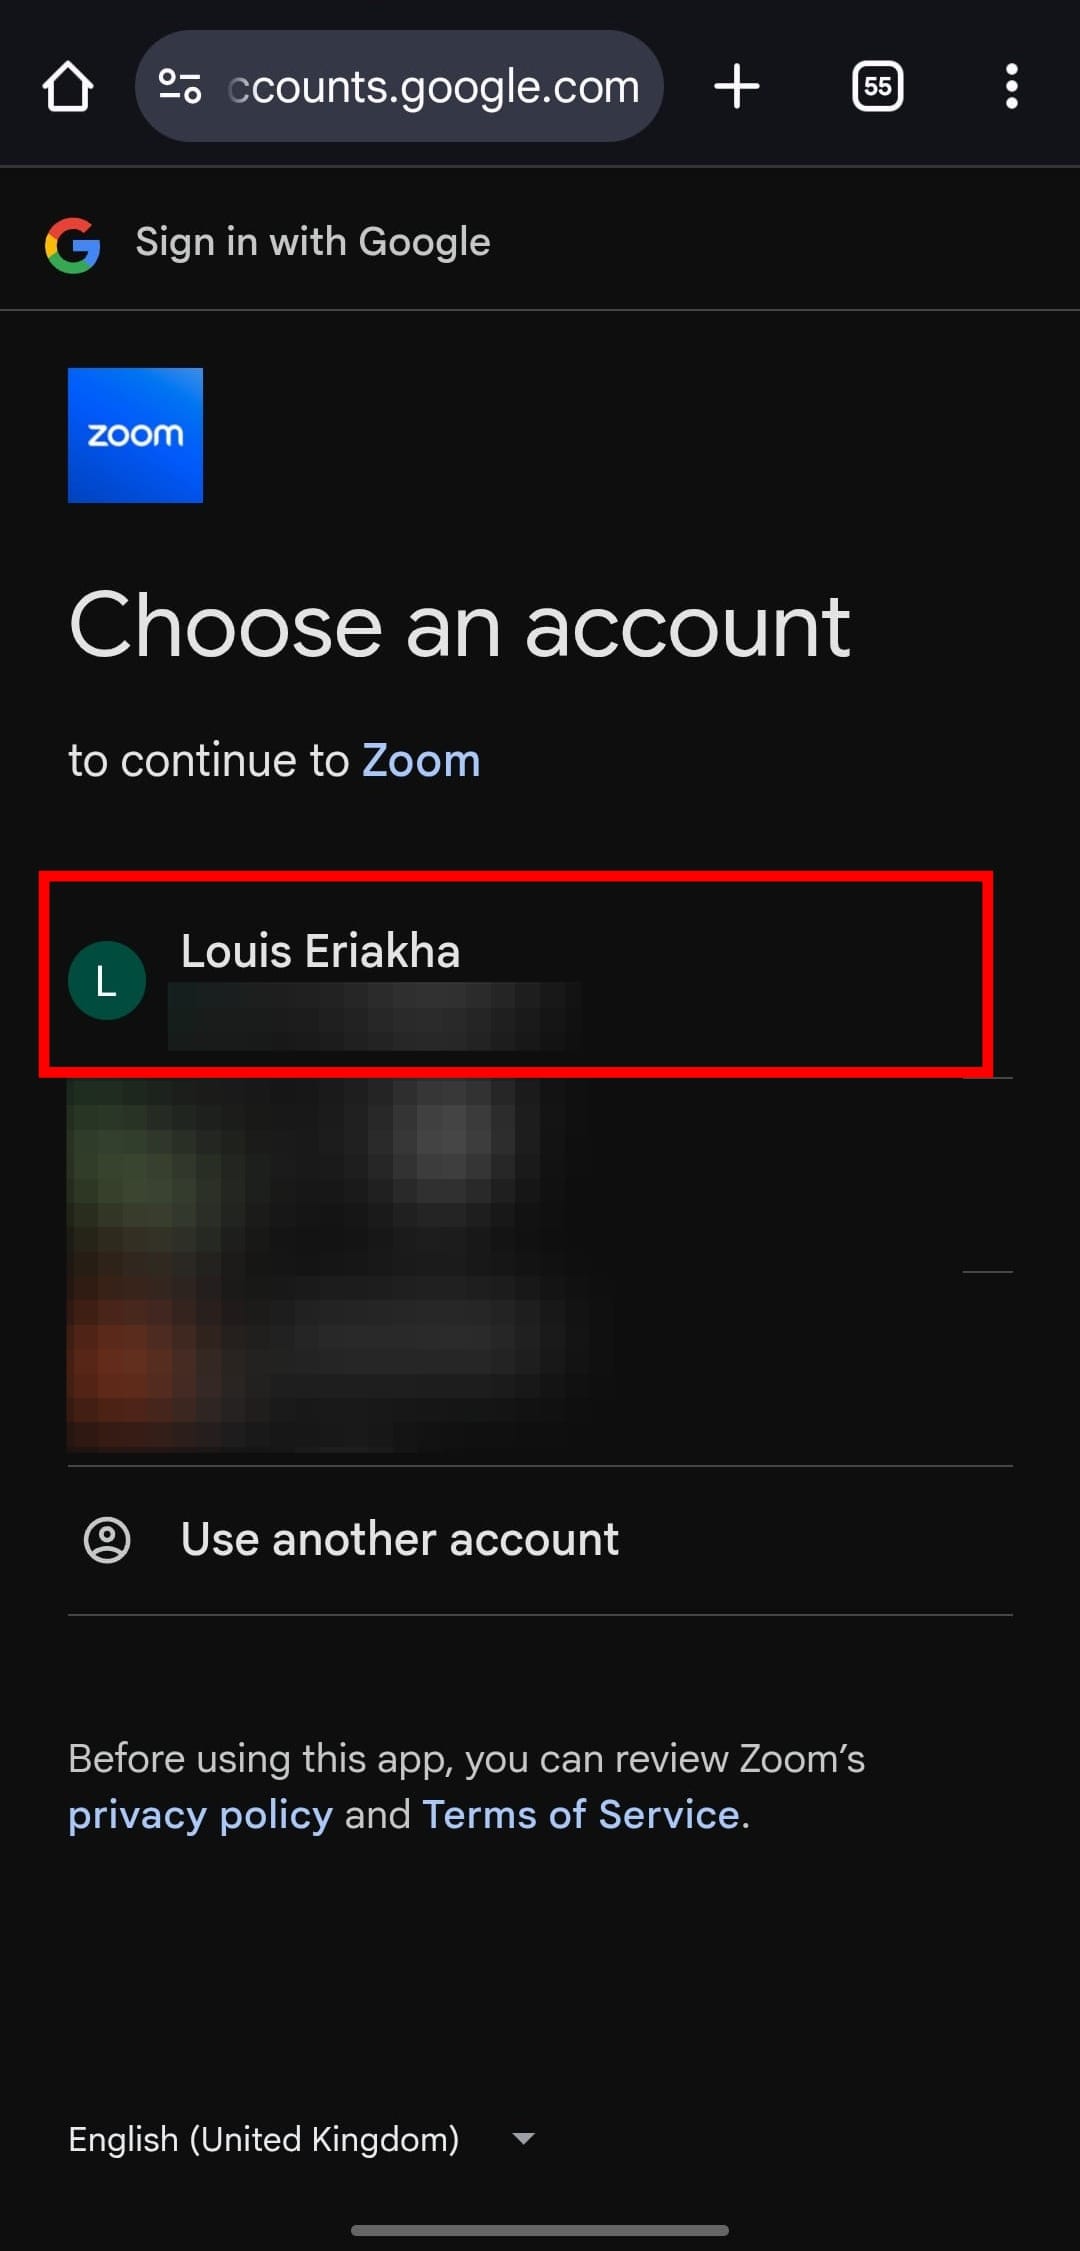Open a new tab with plus icon

coord(736,87)
